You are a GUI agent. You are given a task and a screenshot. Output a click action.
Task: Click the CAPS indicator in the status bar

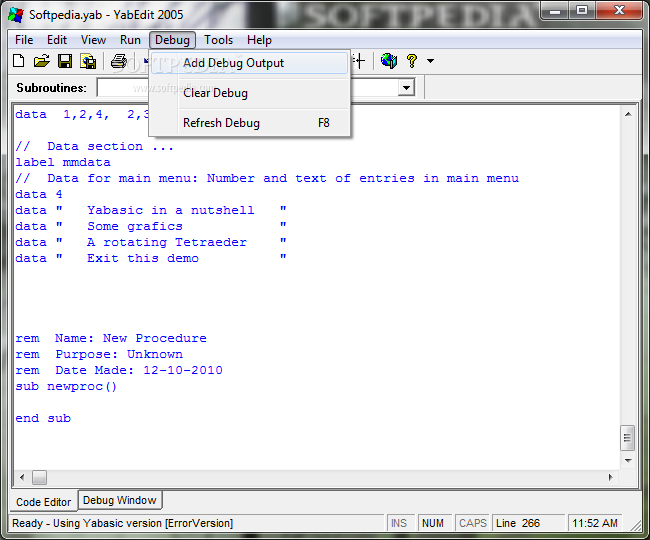(473, 523)
